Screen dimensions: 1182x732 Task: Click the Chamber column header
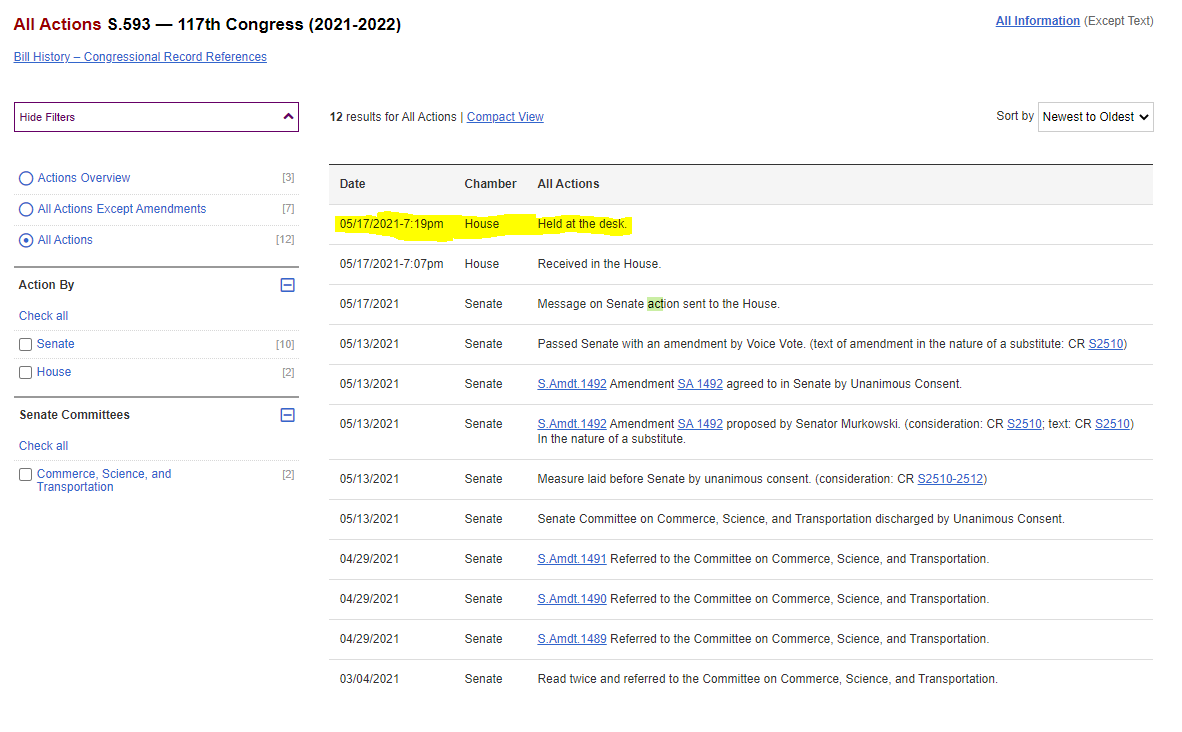click(490, 184)
